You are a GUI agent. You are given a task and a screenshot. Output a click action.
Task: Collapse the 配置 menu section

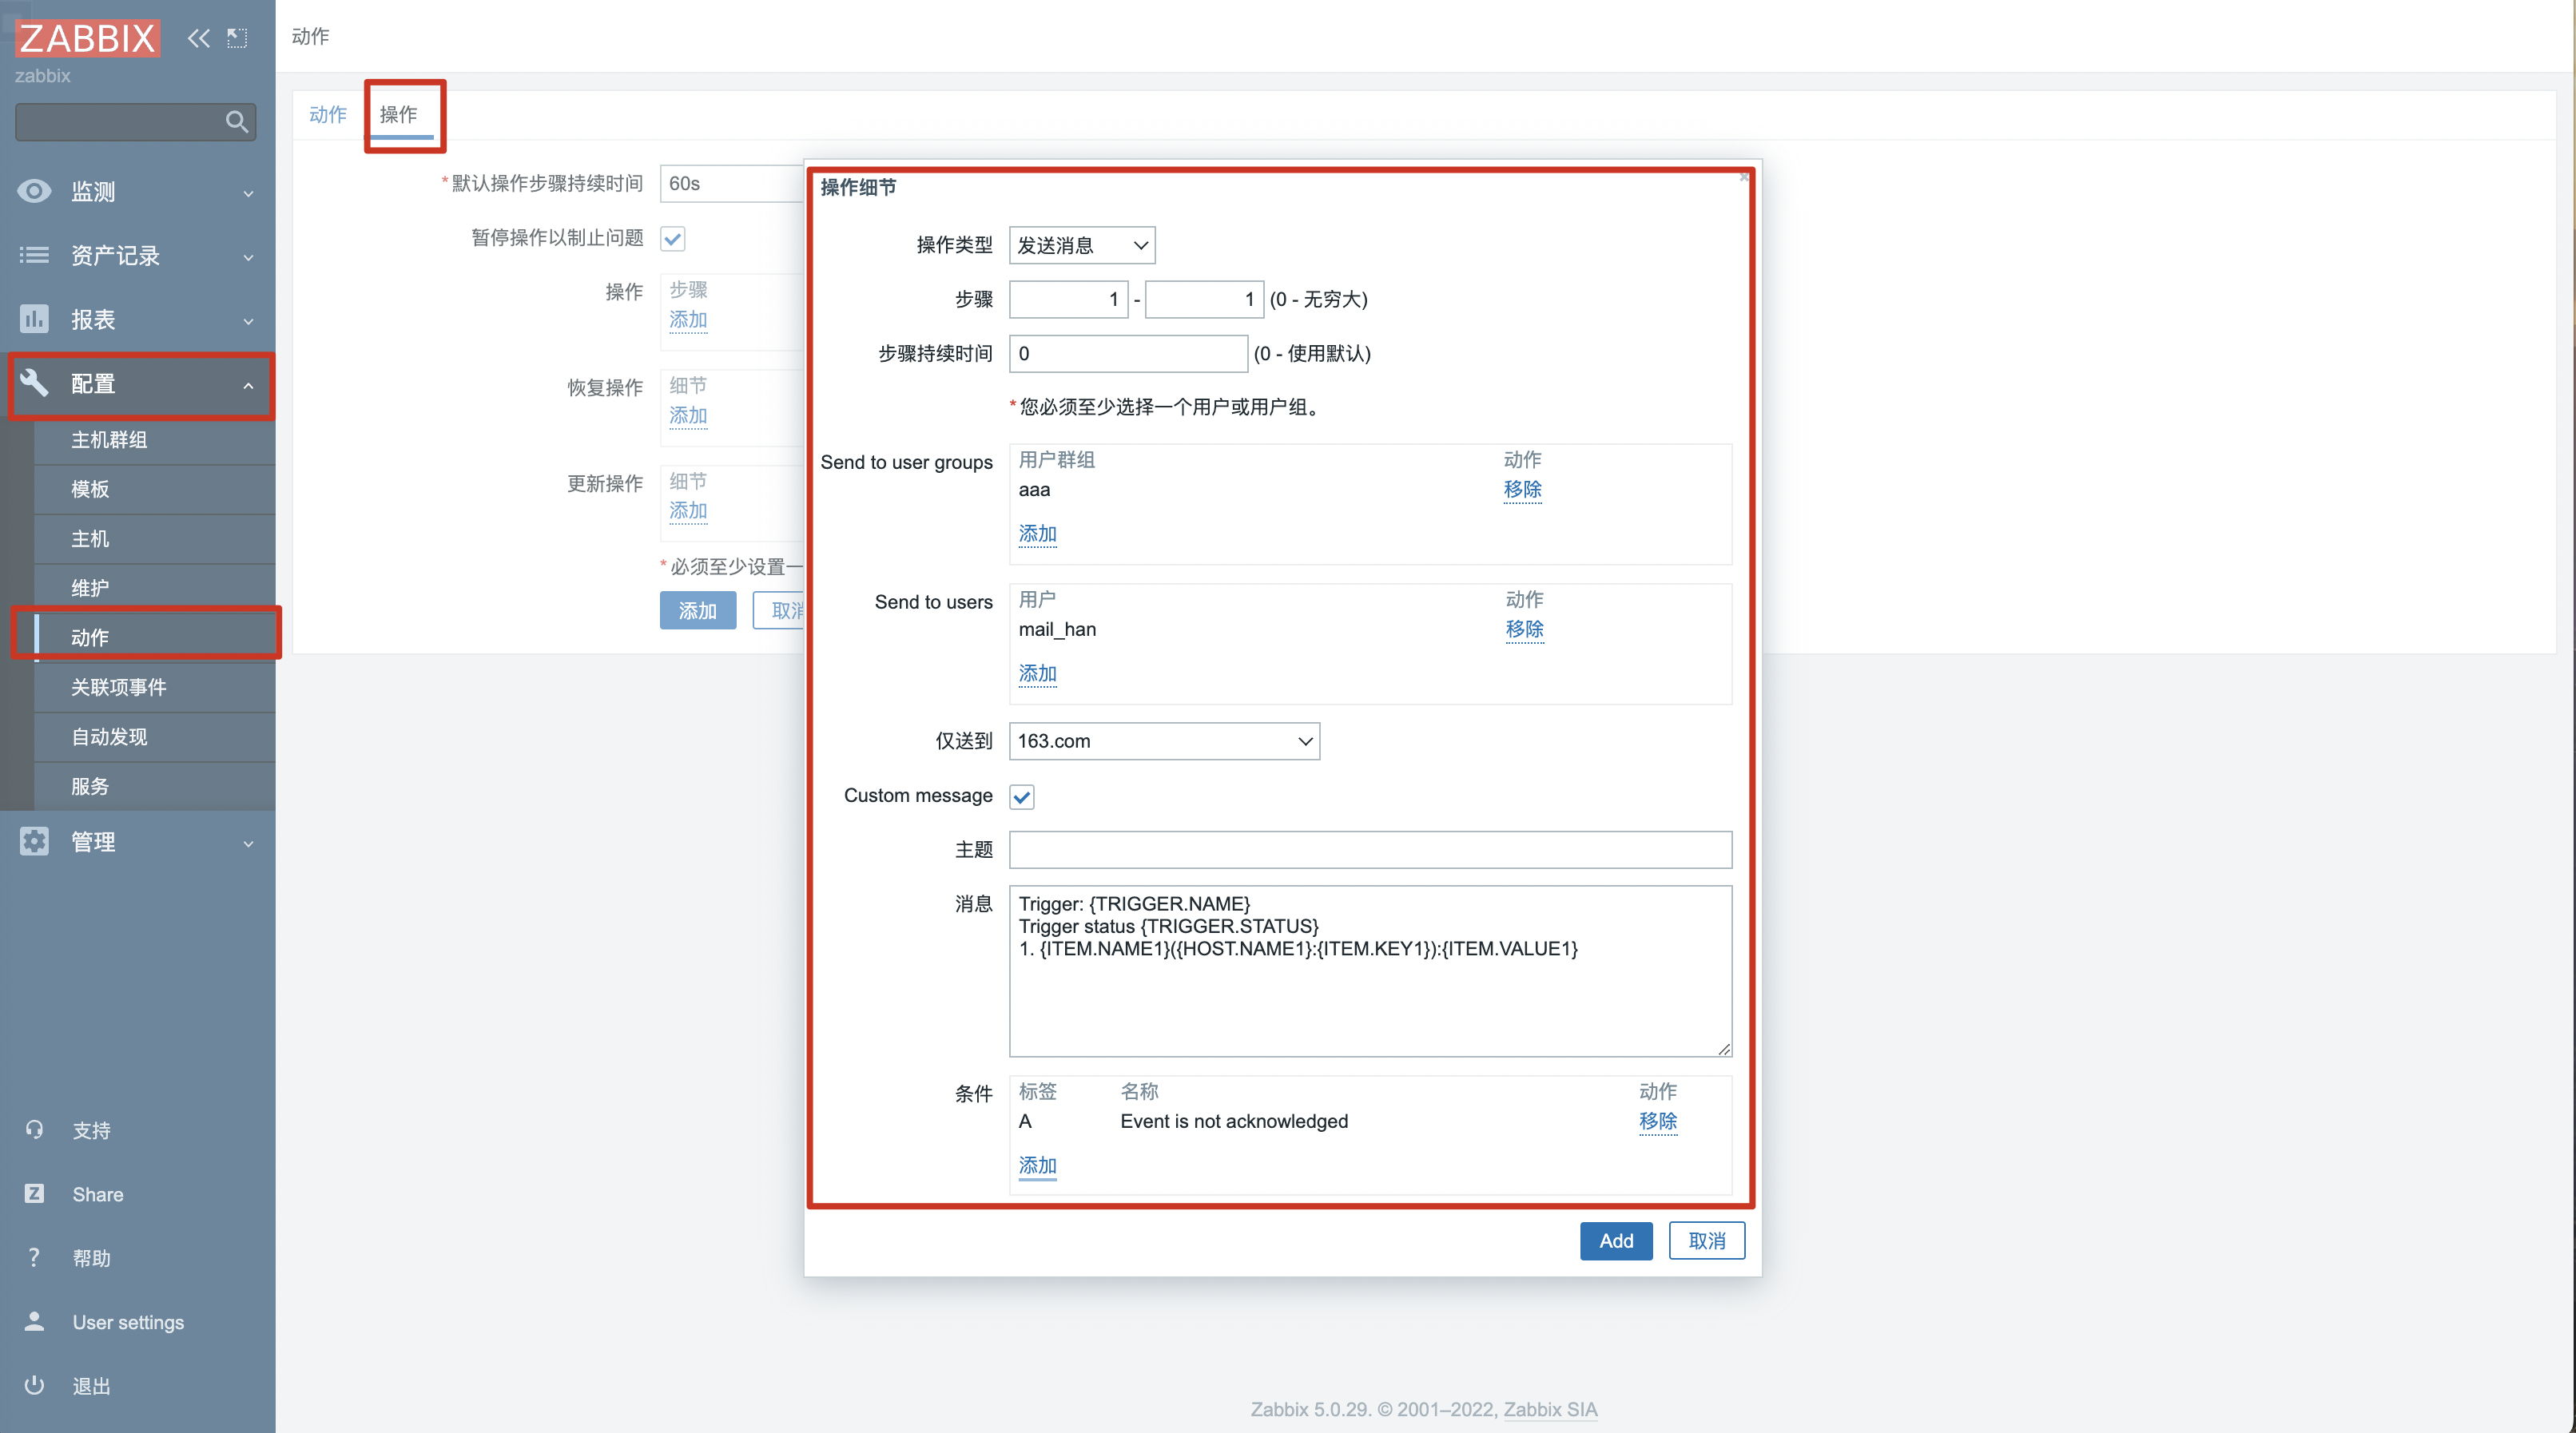pyautogui.click(x=138, y=384)
